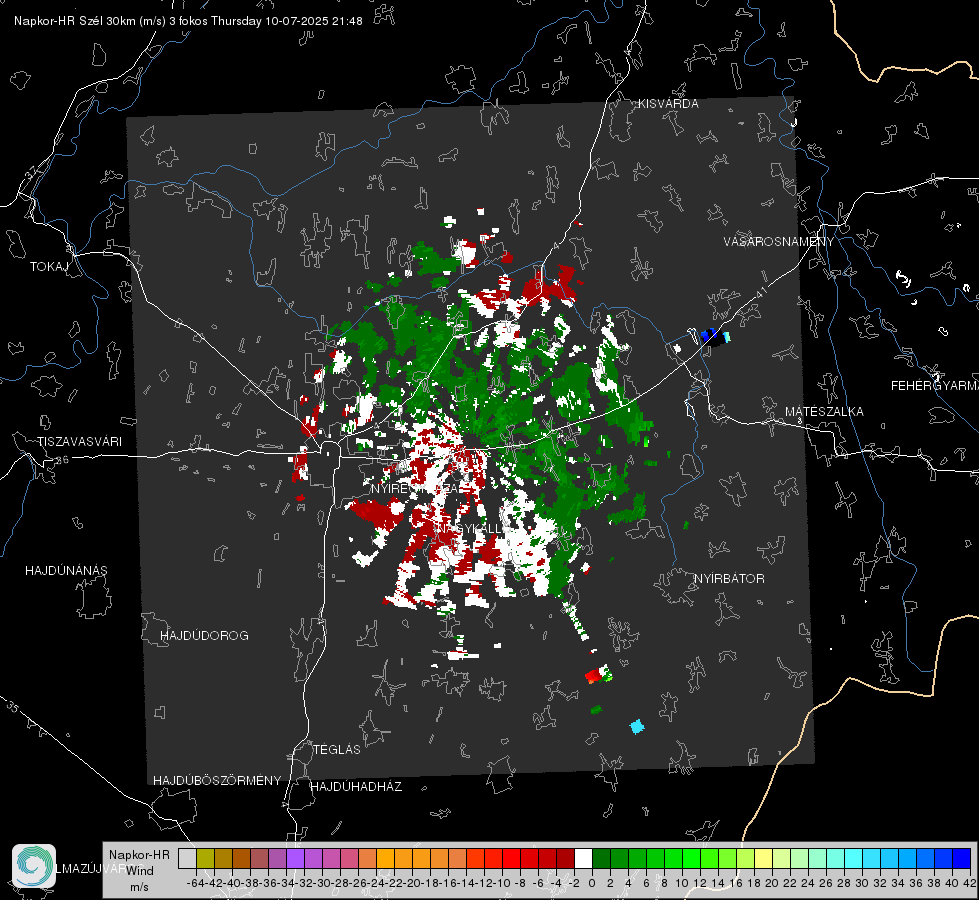Screen dimensions: 979x900
Task: Click the HAJDÚBÖSZÖRMÉNY town label
Action: (x=217, y=780)
